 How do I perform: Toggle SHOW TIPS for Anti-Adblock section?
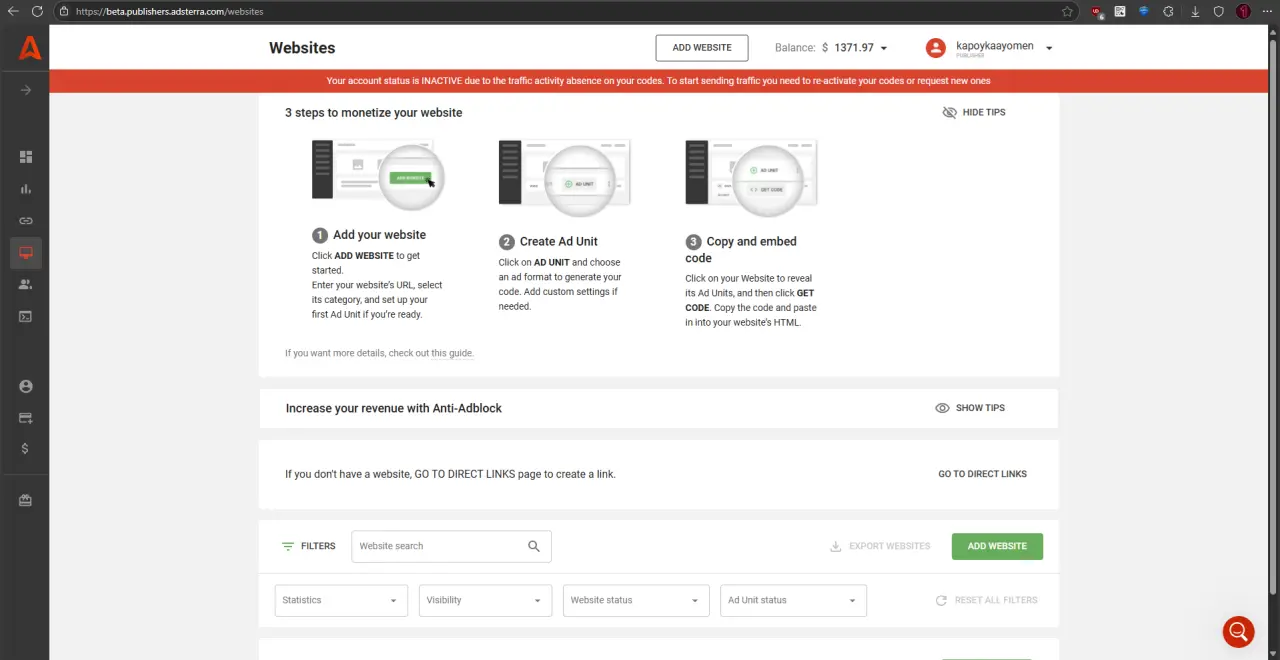point(970,408)
